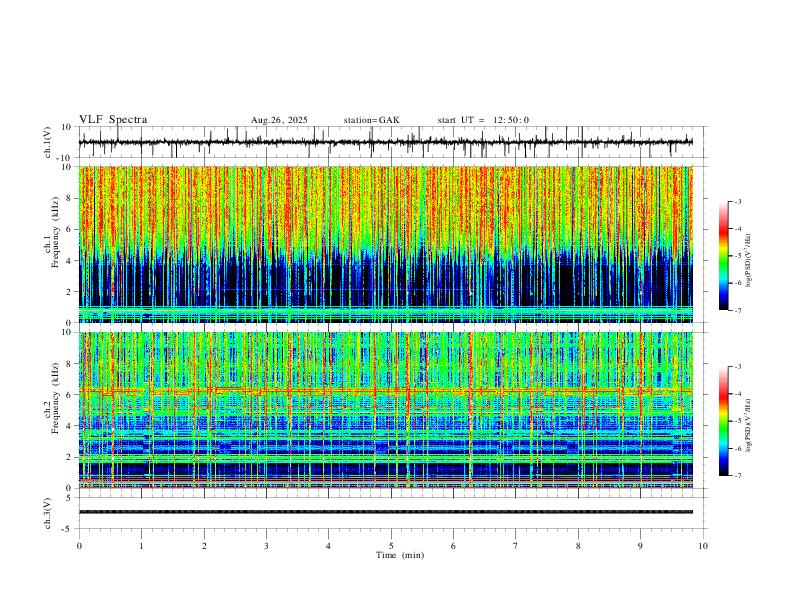The image size is (792, 612).
Task: Click the '8' kHz tick on ch.1 axis
Action: click(x=70, y=198)
